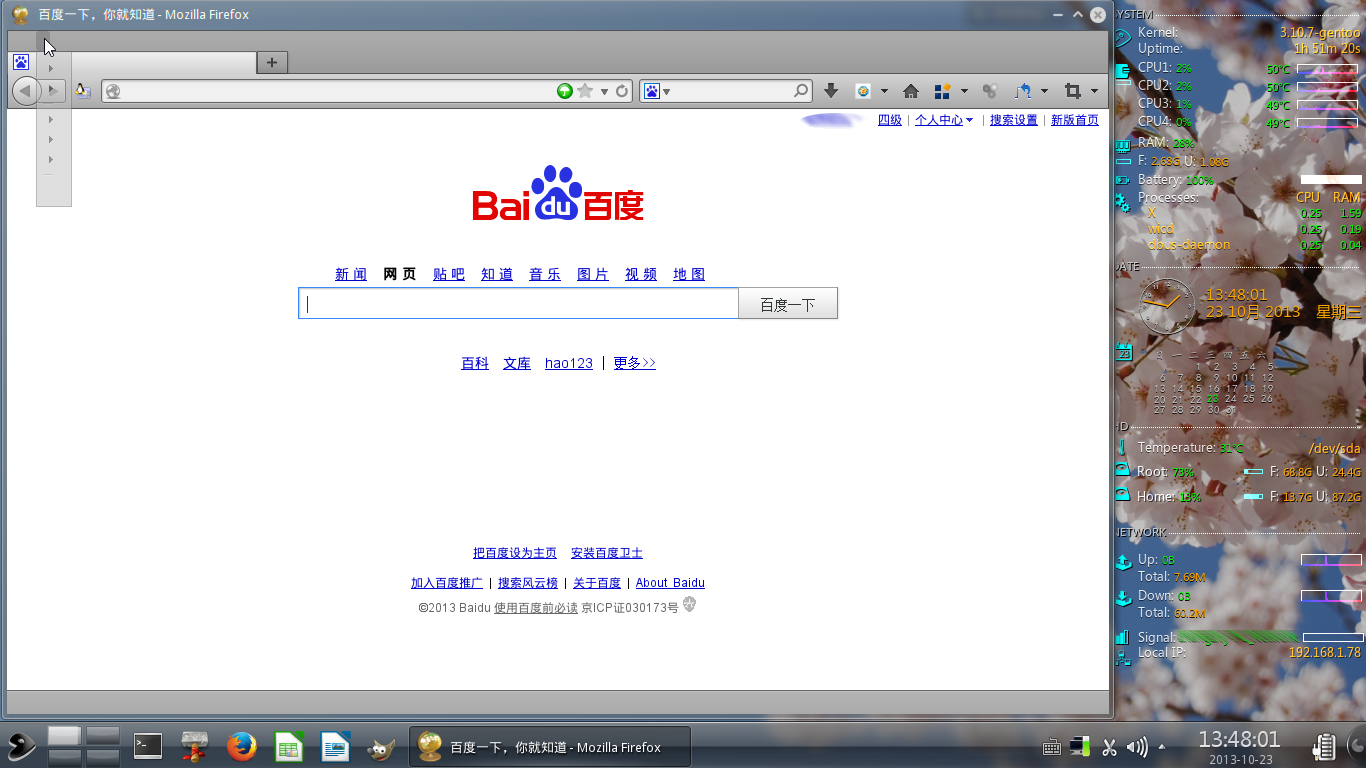This screenshot has width=1366, height=768.
Task: Click the 安装百度卫士 link
Action: [607, 553]
